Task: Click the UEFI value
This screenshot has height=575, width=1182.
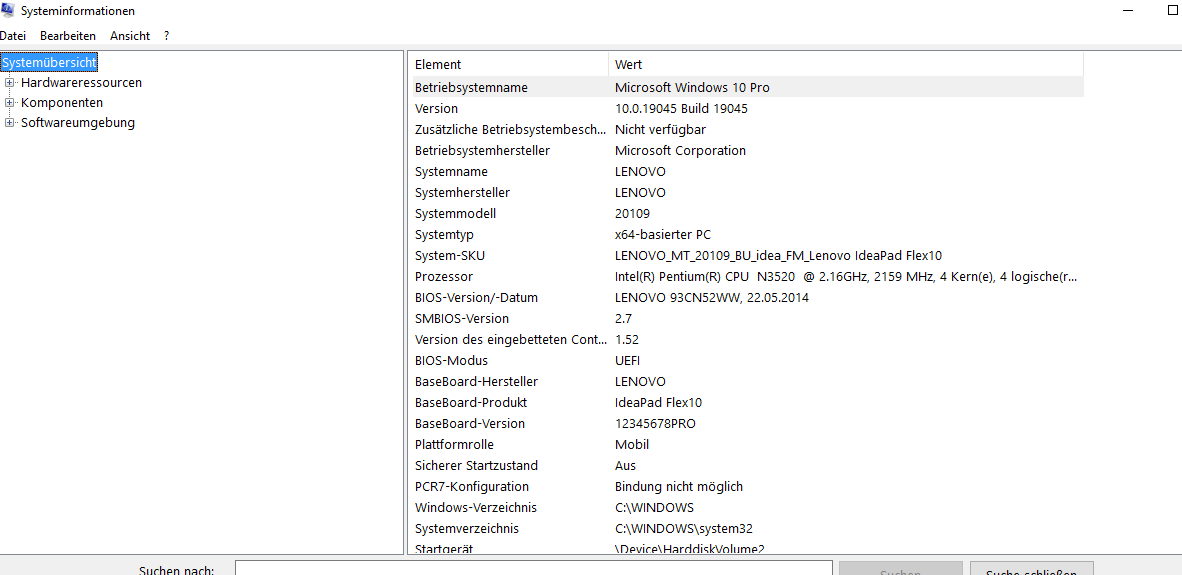Action: pos(627,361)
